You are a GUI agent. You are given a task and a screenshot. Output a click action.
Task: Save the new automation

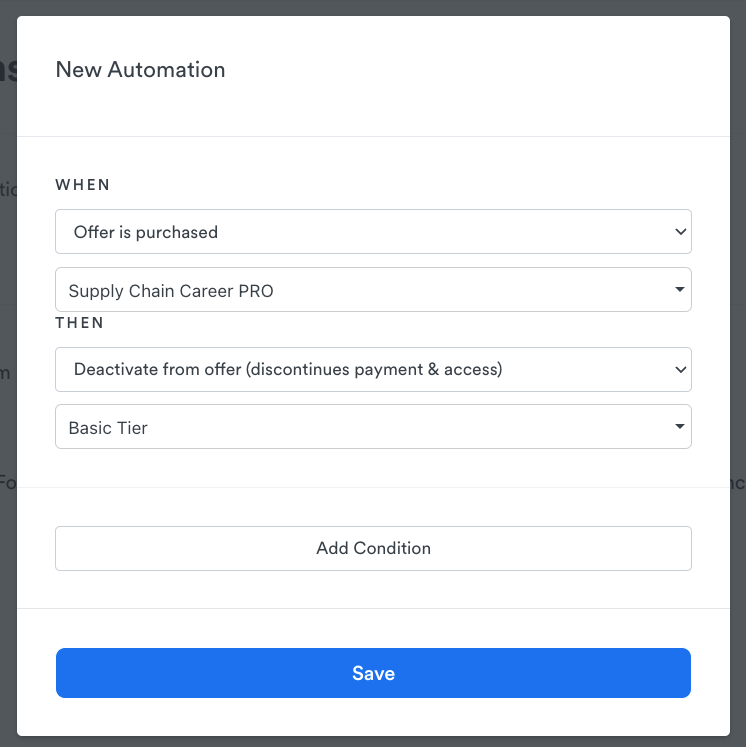tap(372, 673)
